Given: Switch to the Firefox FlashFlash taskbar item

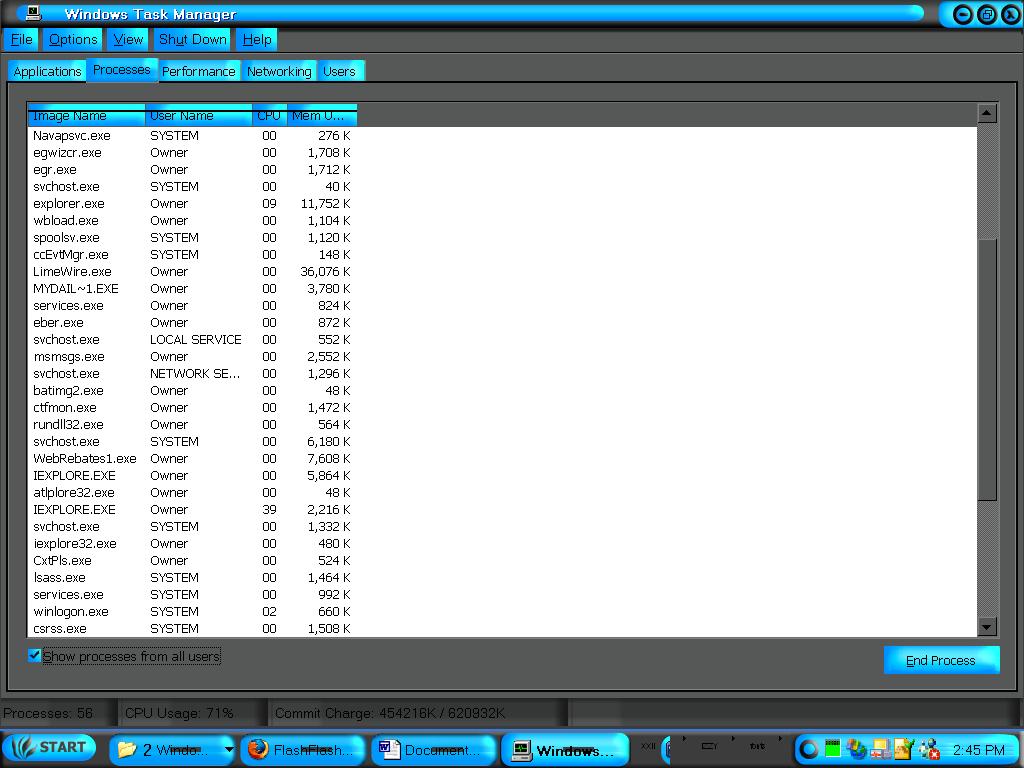Looking at the screenshot, I should tap(302, 749).
